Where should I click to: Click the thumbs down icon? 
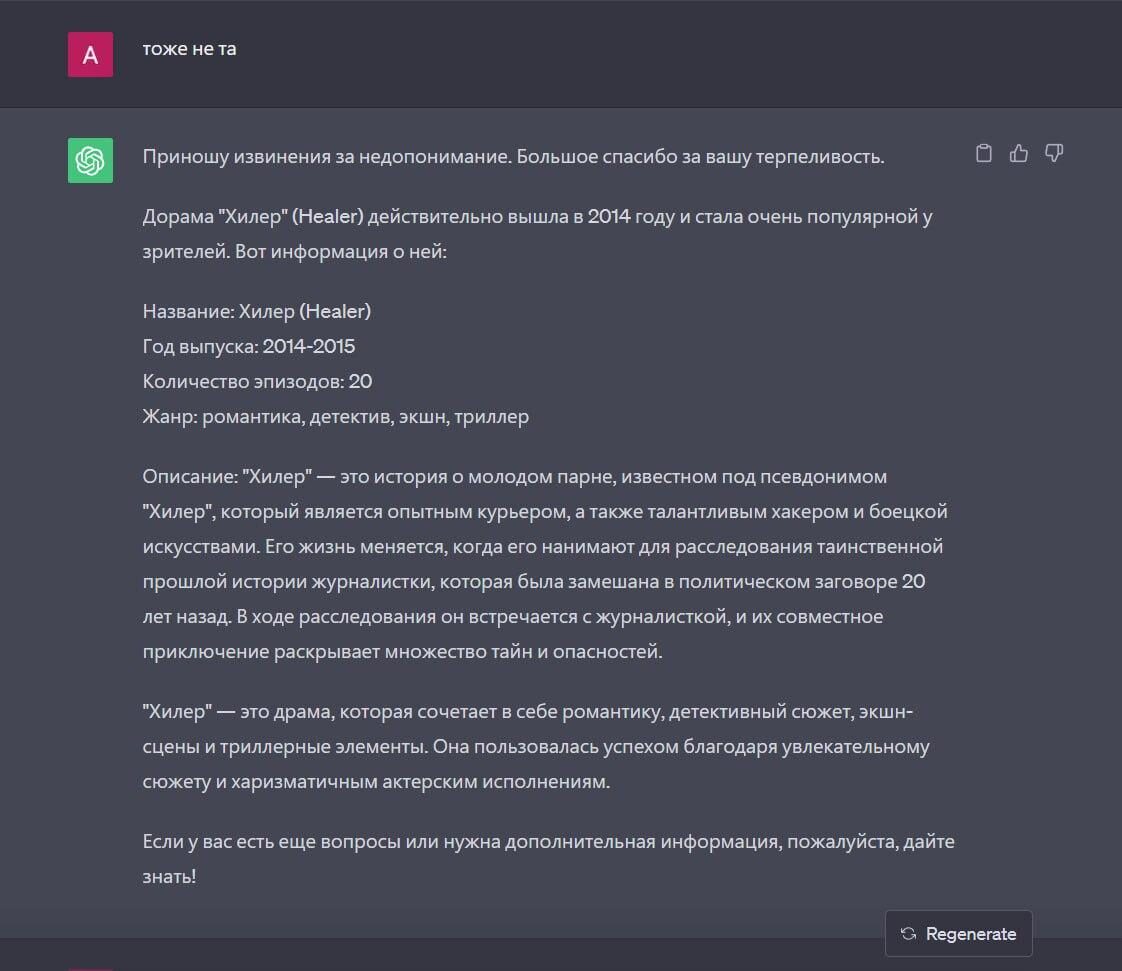point(1053,153)
